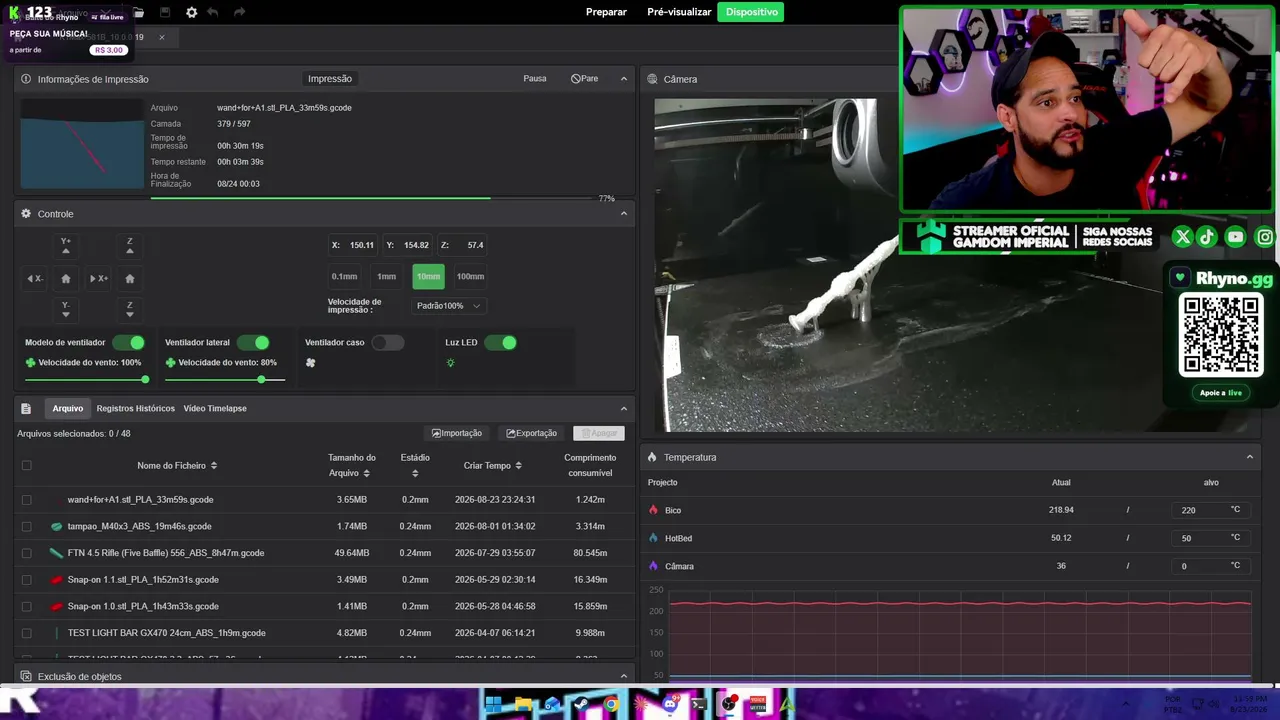1280x720 pixels.
Task: Switch to the Preparar tab
Action: 606,12
